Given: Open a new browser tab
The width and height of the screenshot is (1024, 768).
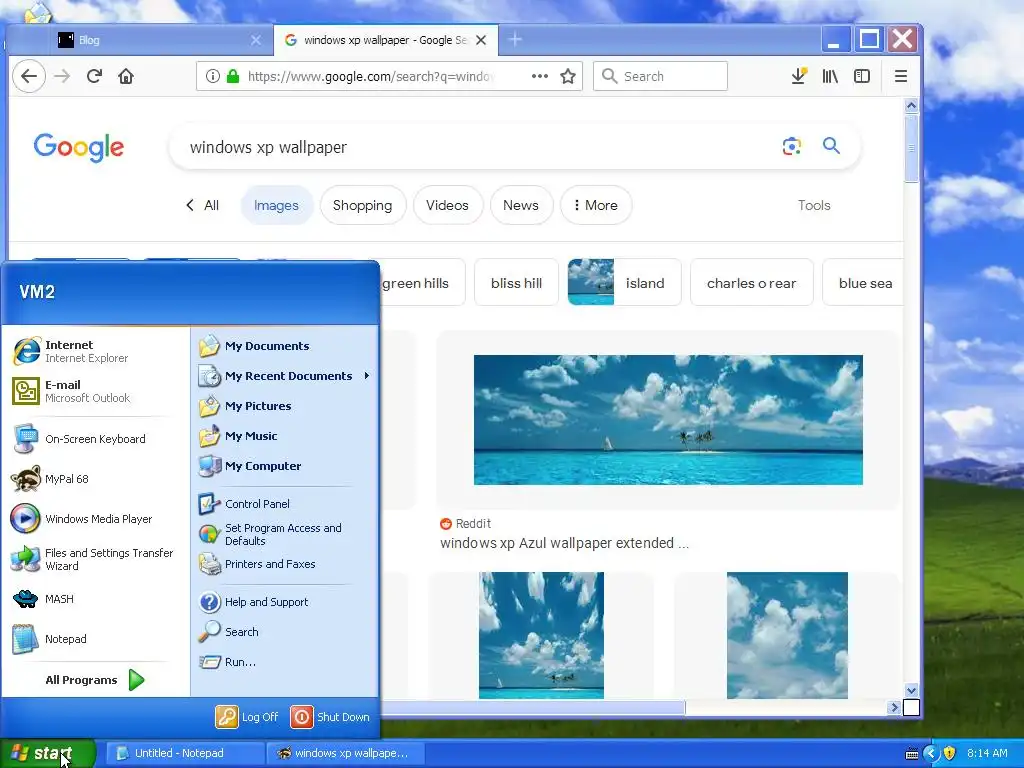Looking at the screenshot, I should pyautogui.click(x=515, y=40).
